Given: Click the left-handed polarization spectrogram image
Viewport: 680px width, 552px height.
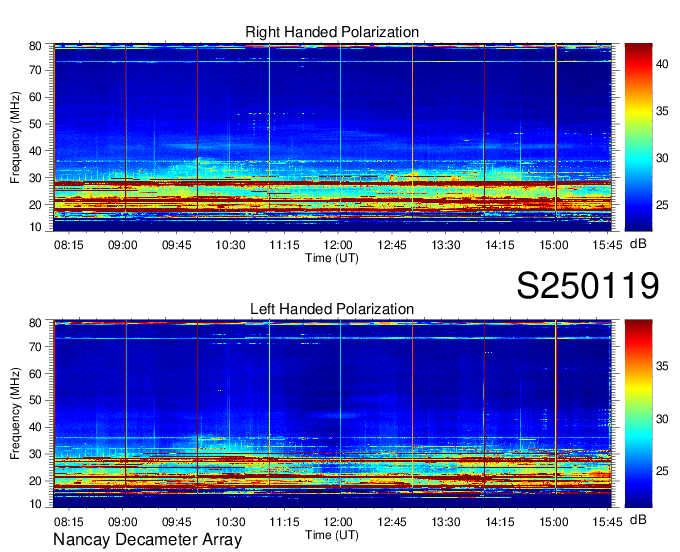Looking at the screenshot, I should click(332, 414).
